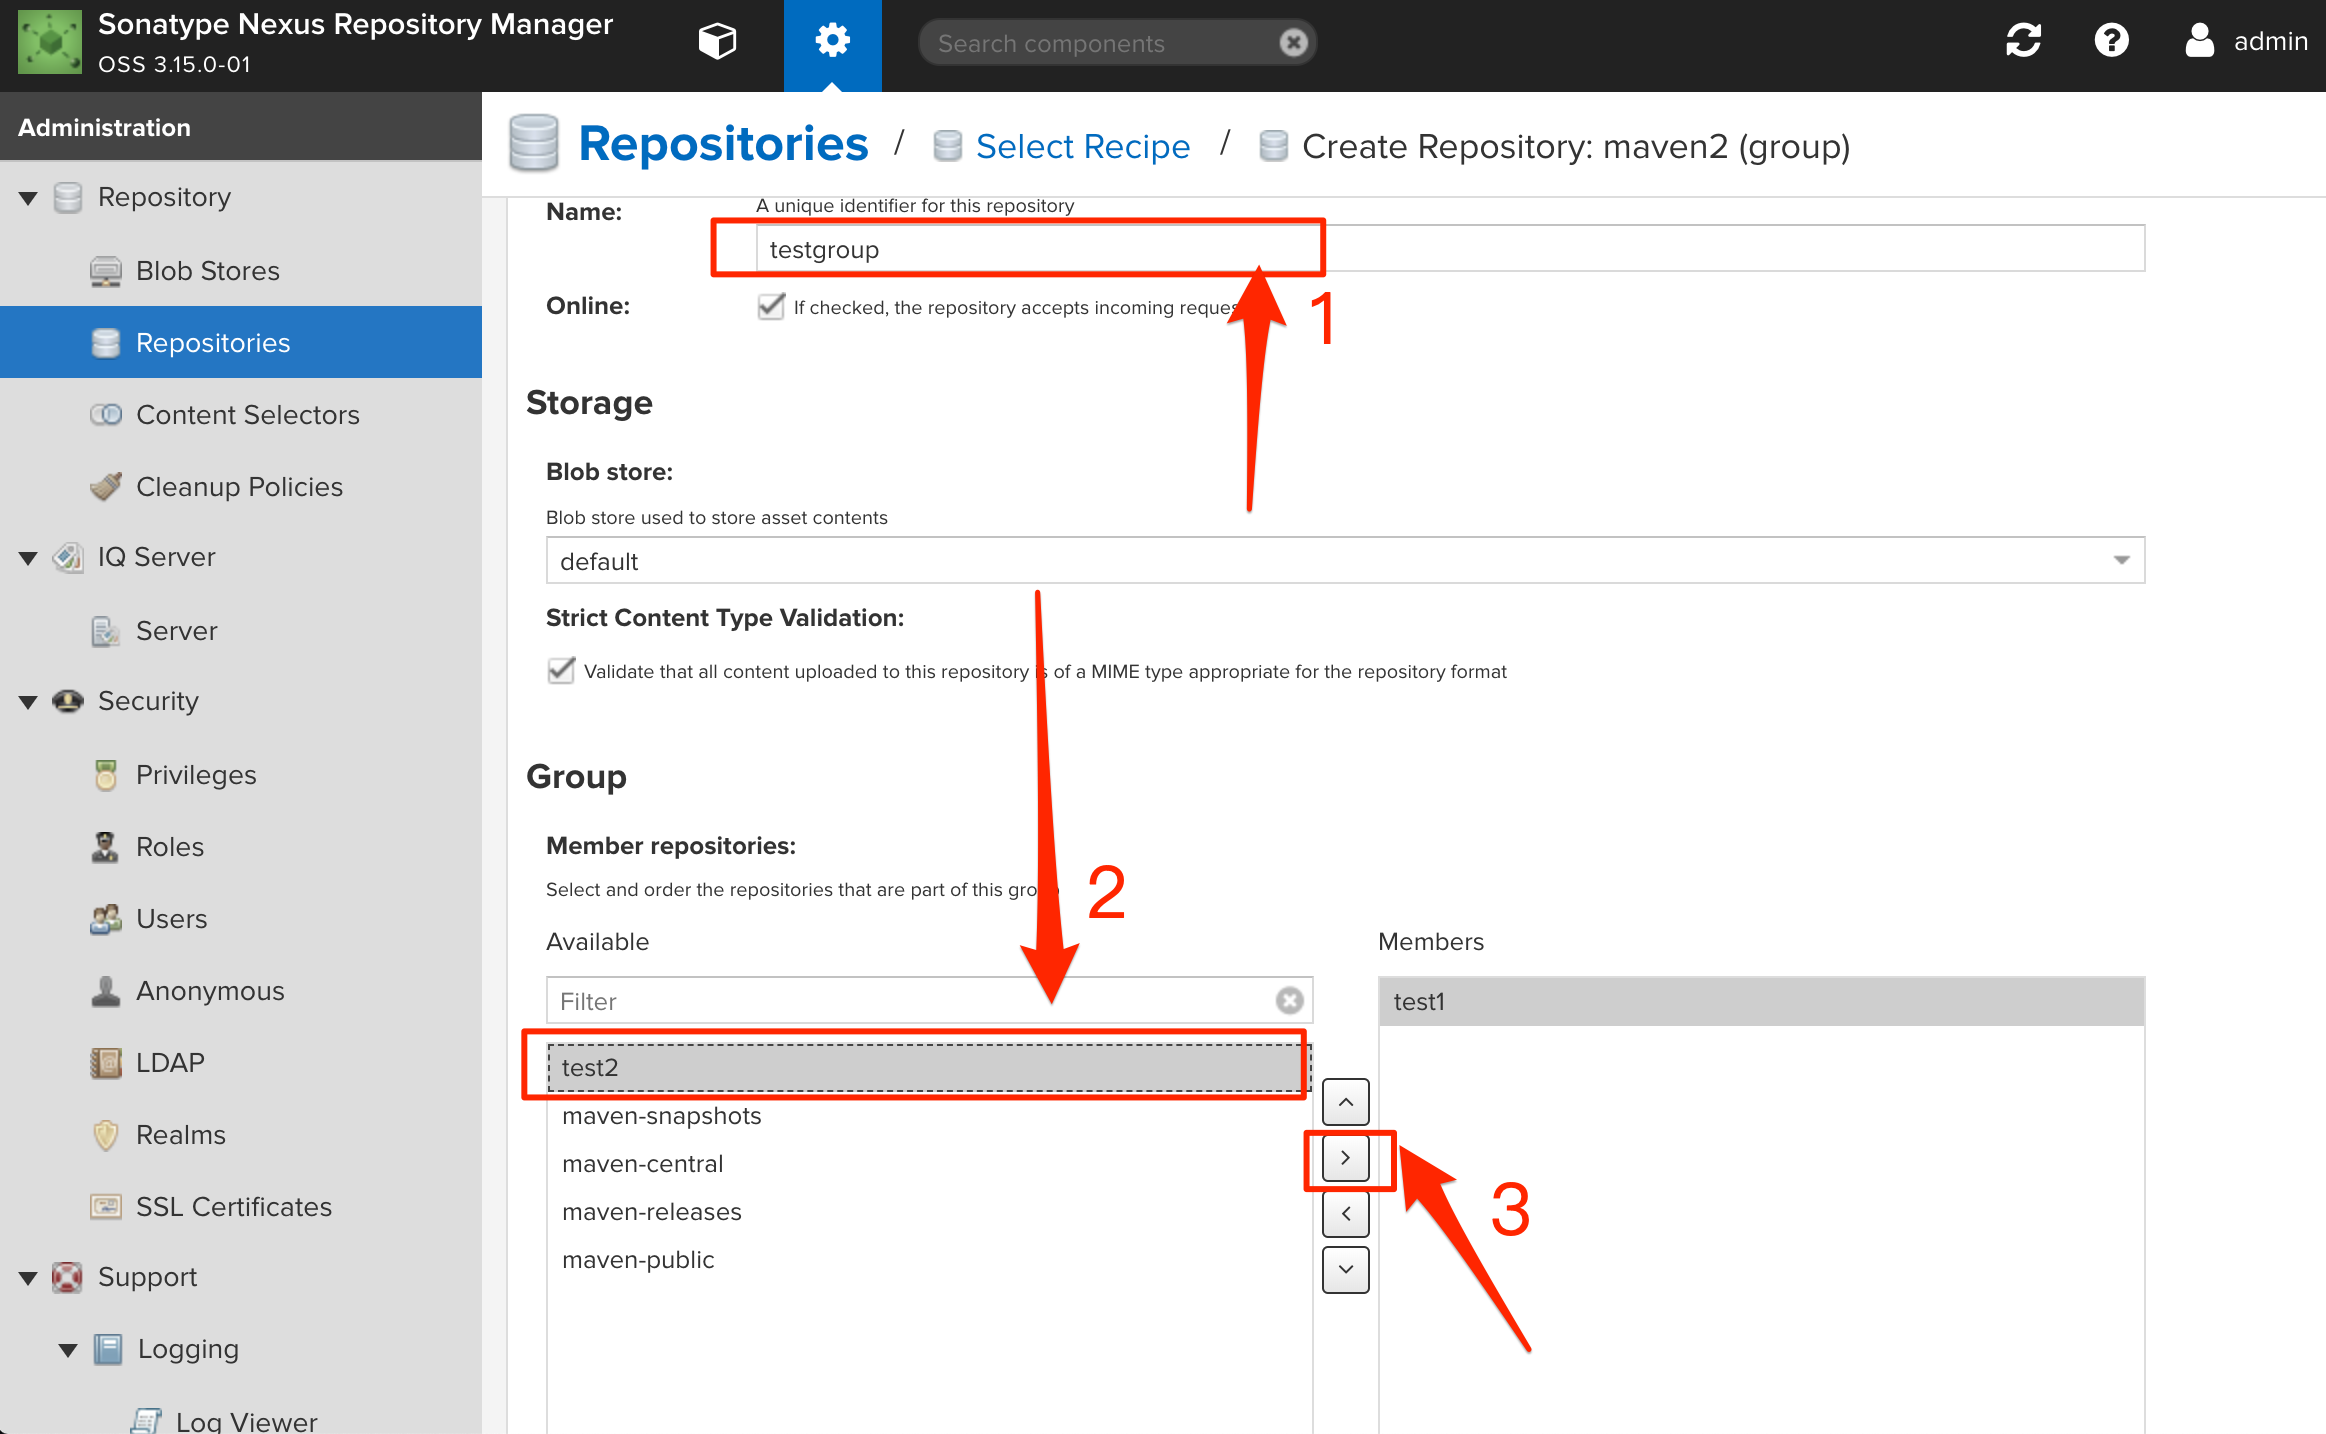Viewport: 2326px width, 1434px height.
Task: Move selected repository down with arrow
Action: pos(1346,1270)
